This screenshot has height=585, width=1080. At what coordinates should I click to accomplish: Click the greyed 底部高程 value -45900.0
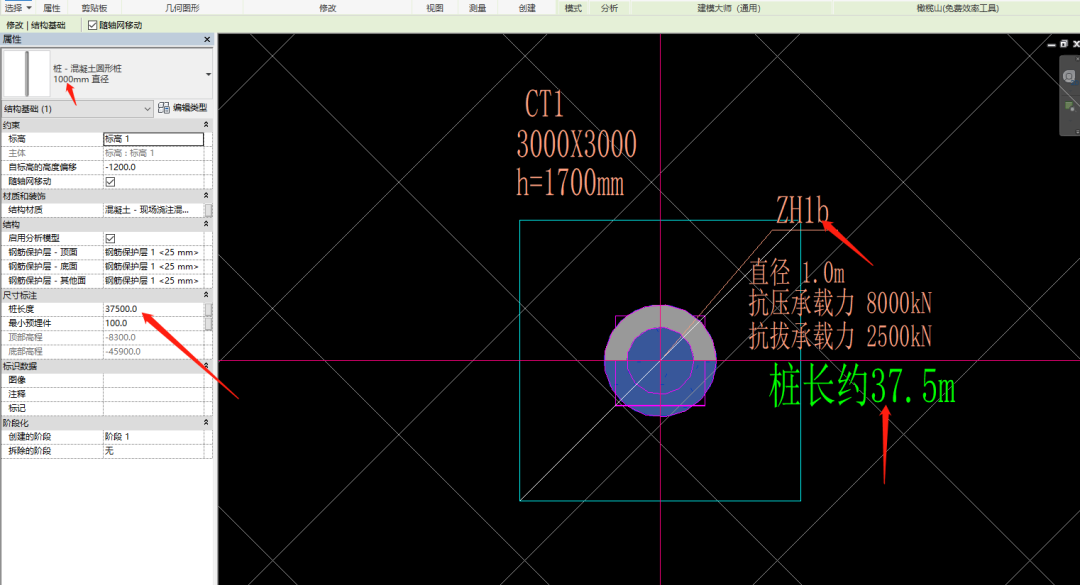[154, 351]
